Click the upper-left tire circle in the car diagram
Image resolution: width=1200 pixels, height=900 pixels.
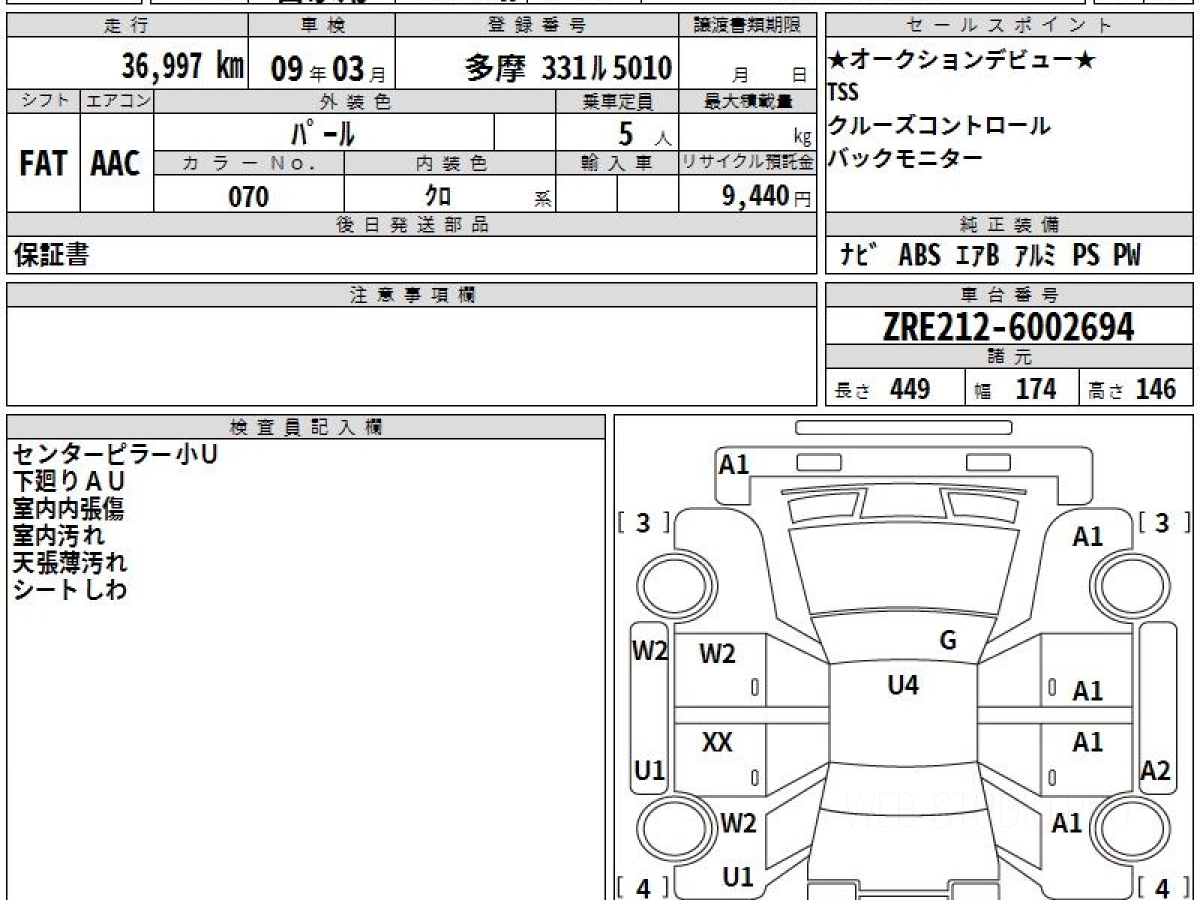pyautogui.click(x=669, y=583)
